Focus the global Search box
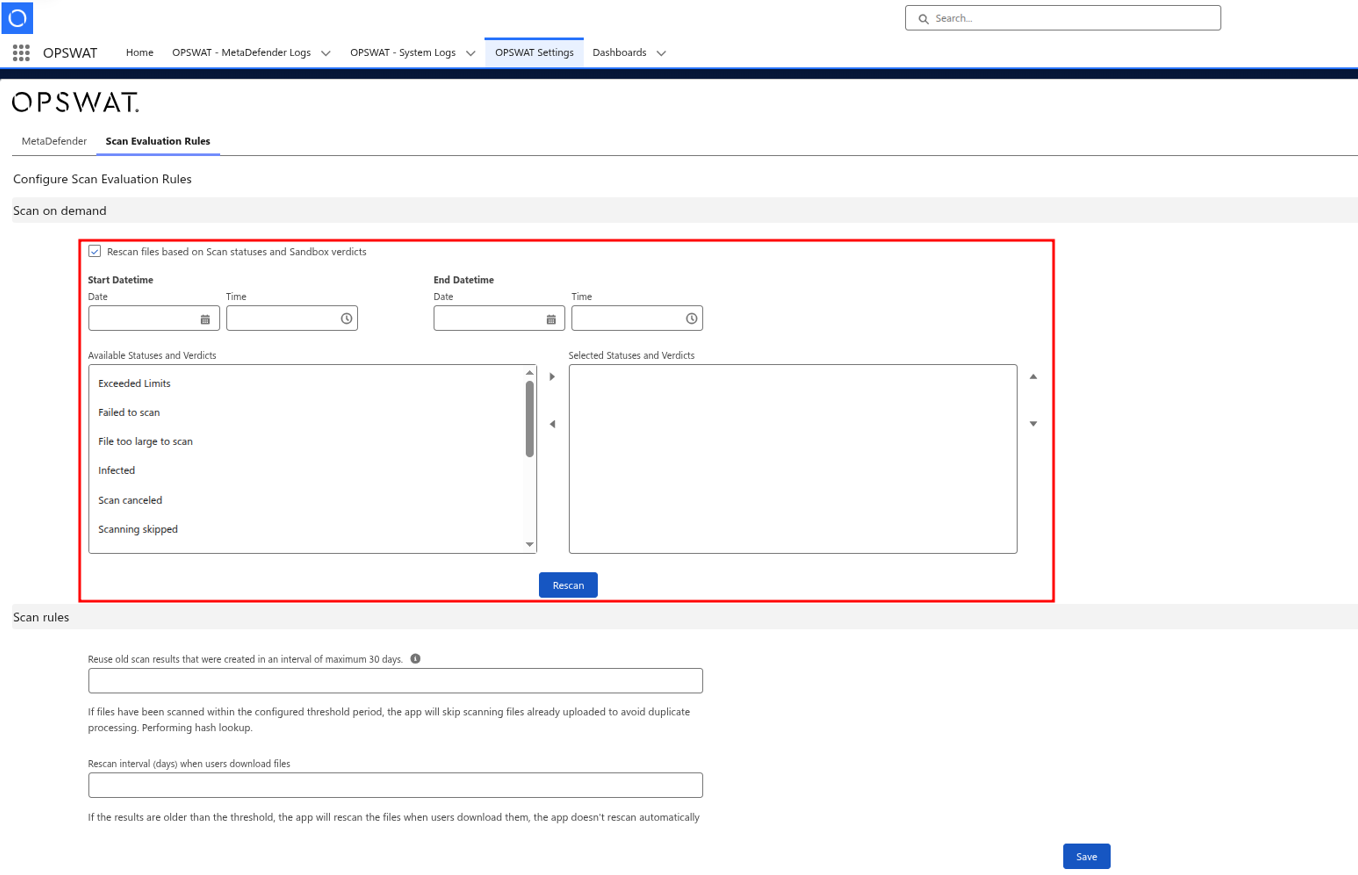Viewport: 1358px width, 875px height. point(1063,18)
